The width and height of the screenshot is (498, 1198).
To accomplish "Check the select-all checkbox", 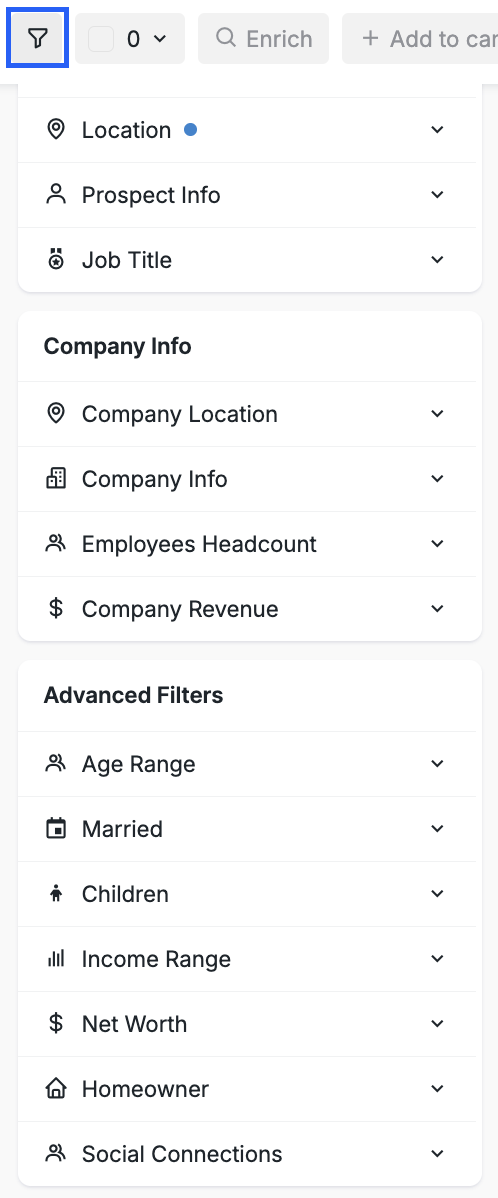I will (x=101, y=38).
